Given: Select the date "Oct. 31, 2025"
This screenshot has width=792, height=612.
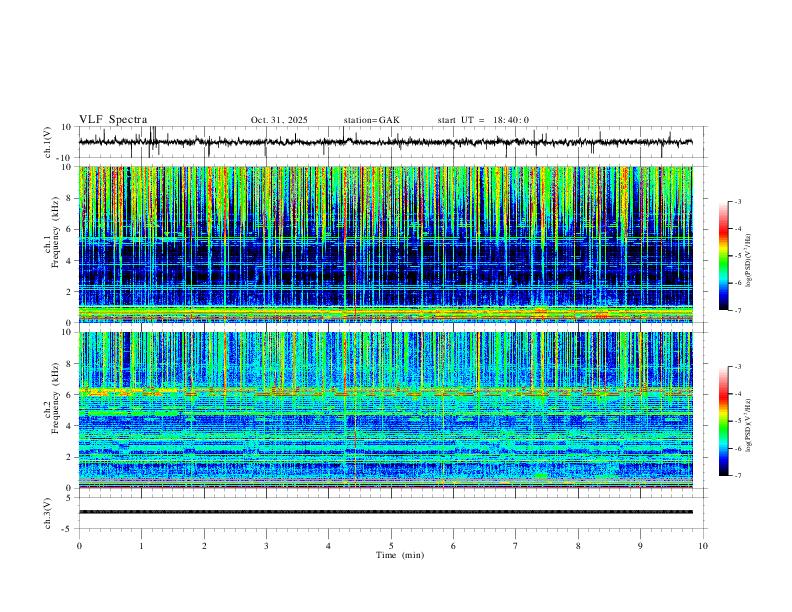Looking at the screenshot, I should (279, 120).
